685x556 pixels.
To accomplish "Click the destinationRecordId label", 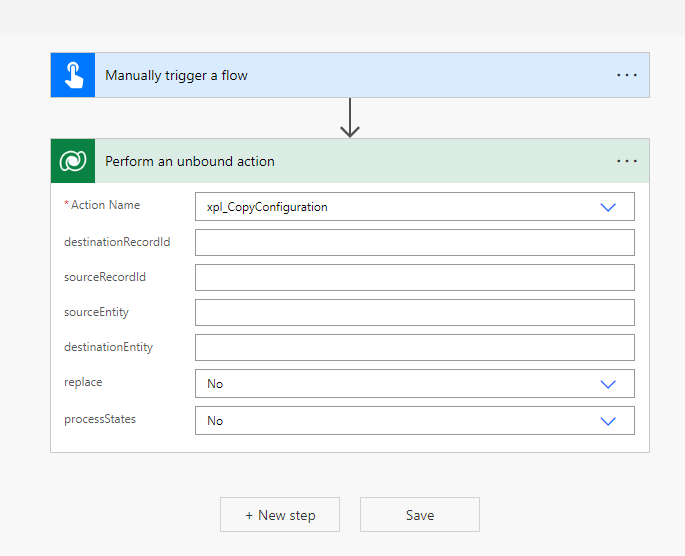I will tap(117, 242).
